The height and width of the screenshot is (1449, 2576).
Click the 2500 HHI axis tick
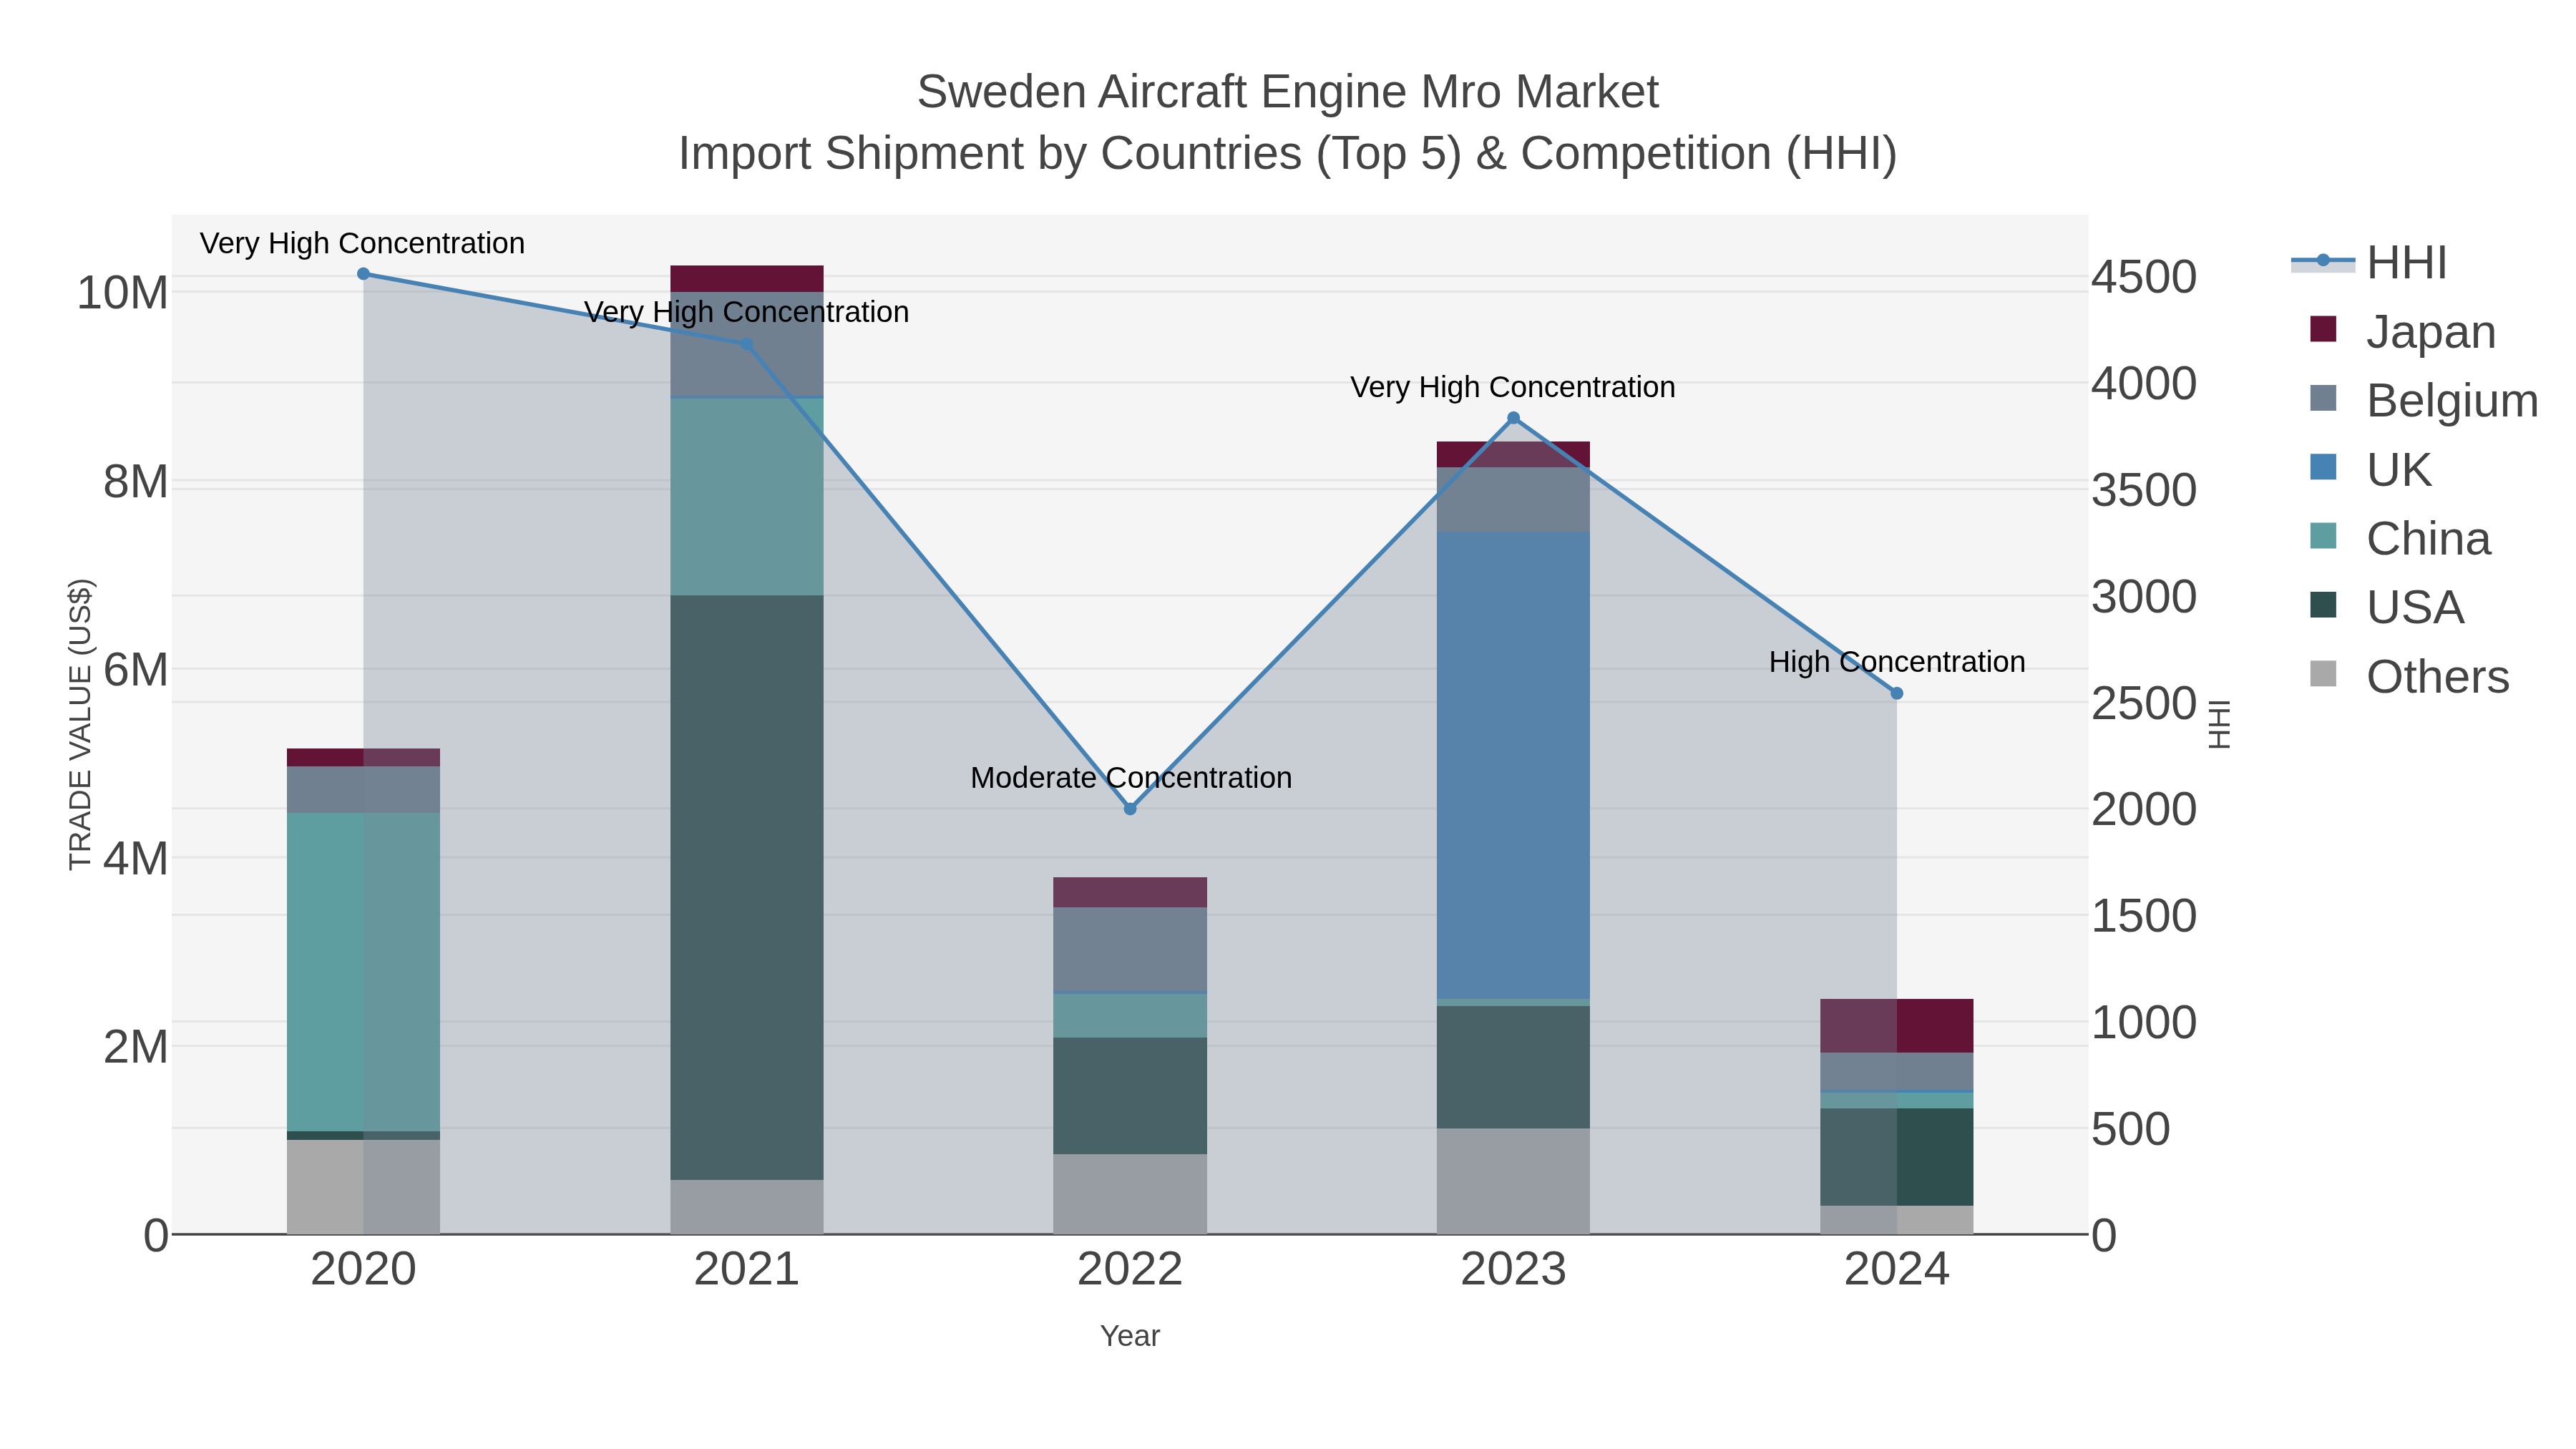point(2144,703)
